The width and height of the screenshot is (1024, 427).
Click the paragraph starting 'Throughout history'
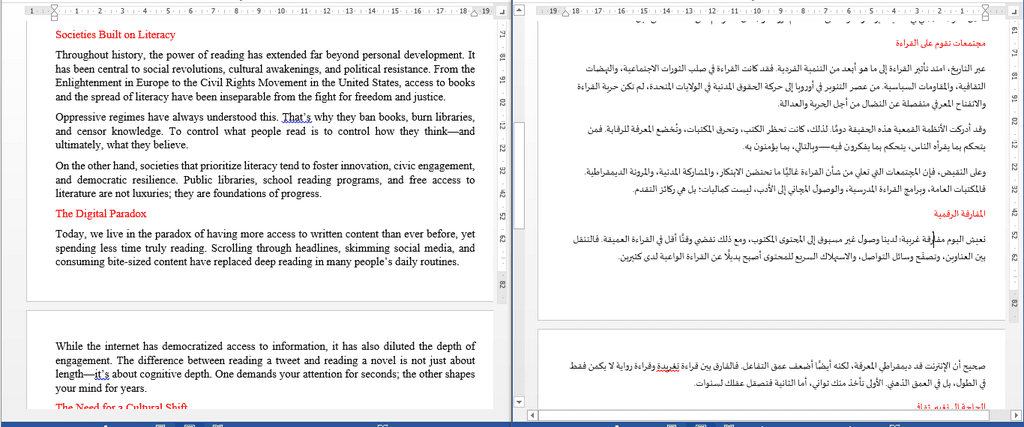265,76
